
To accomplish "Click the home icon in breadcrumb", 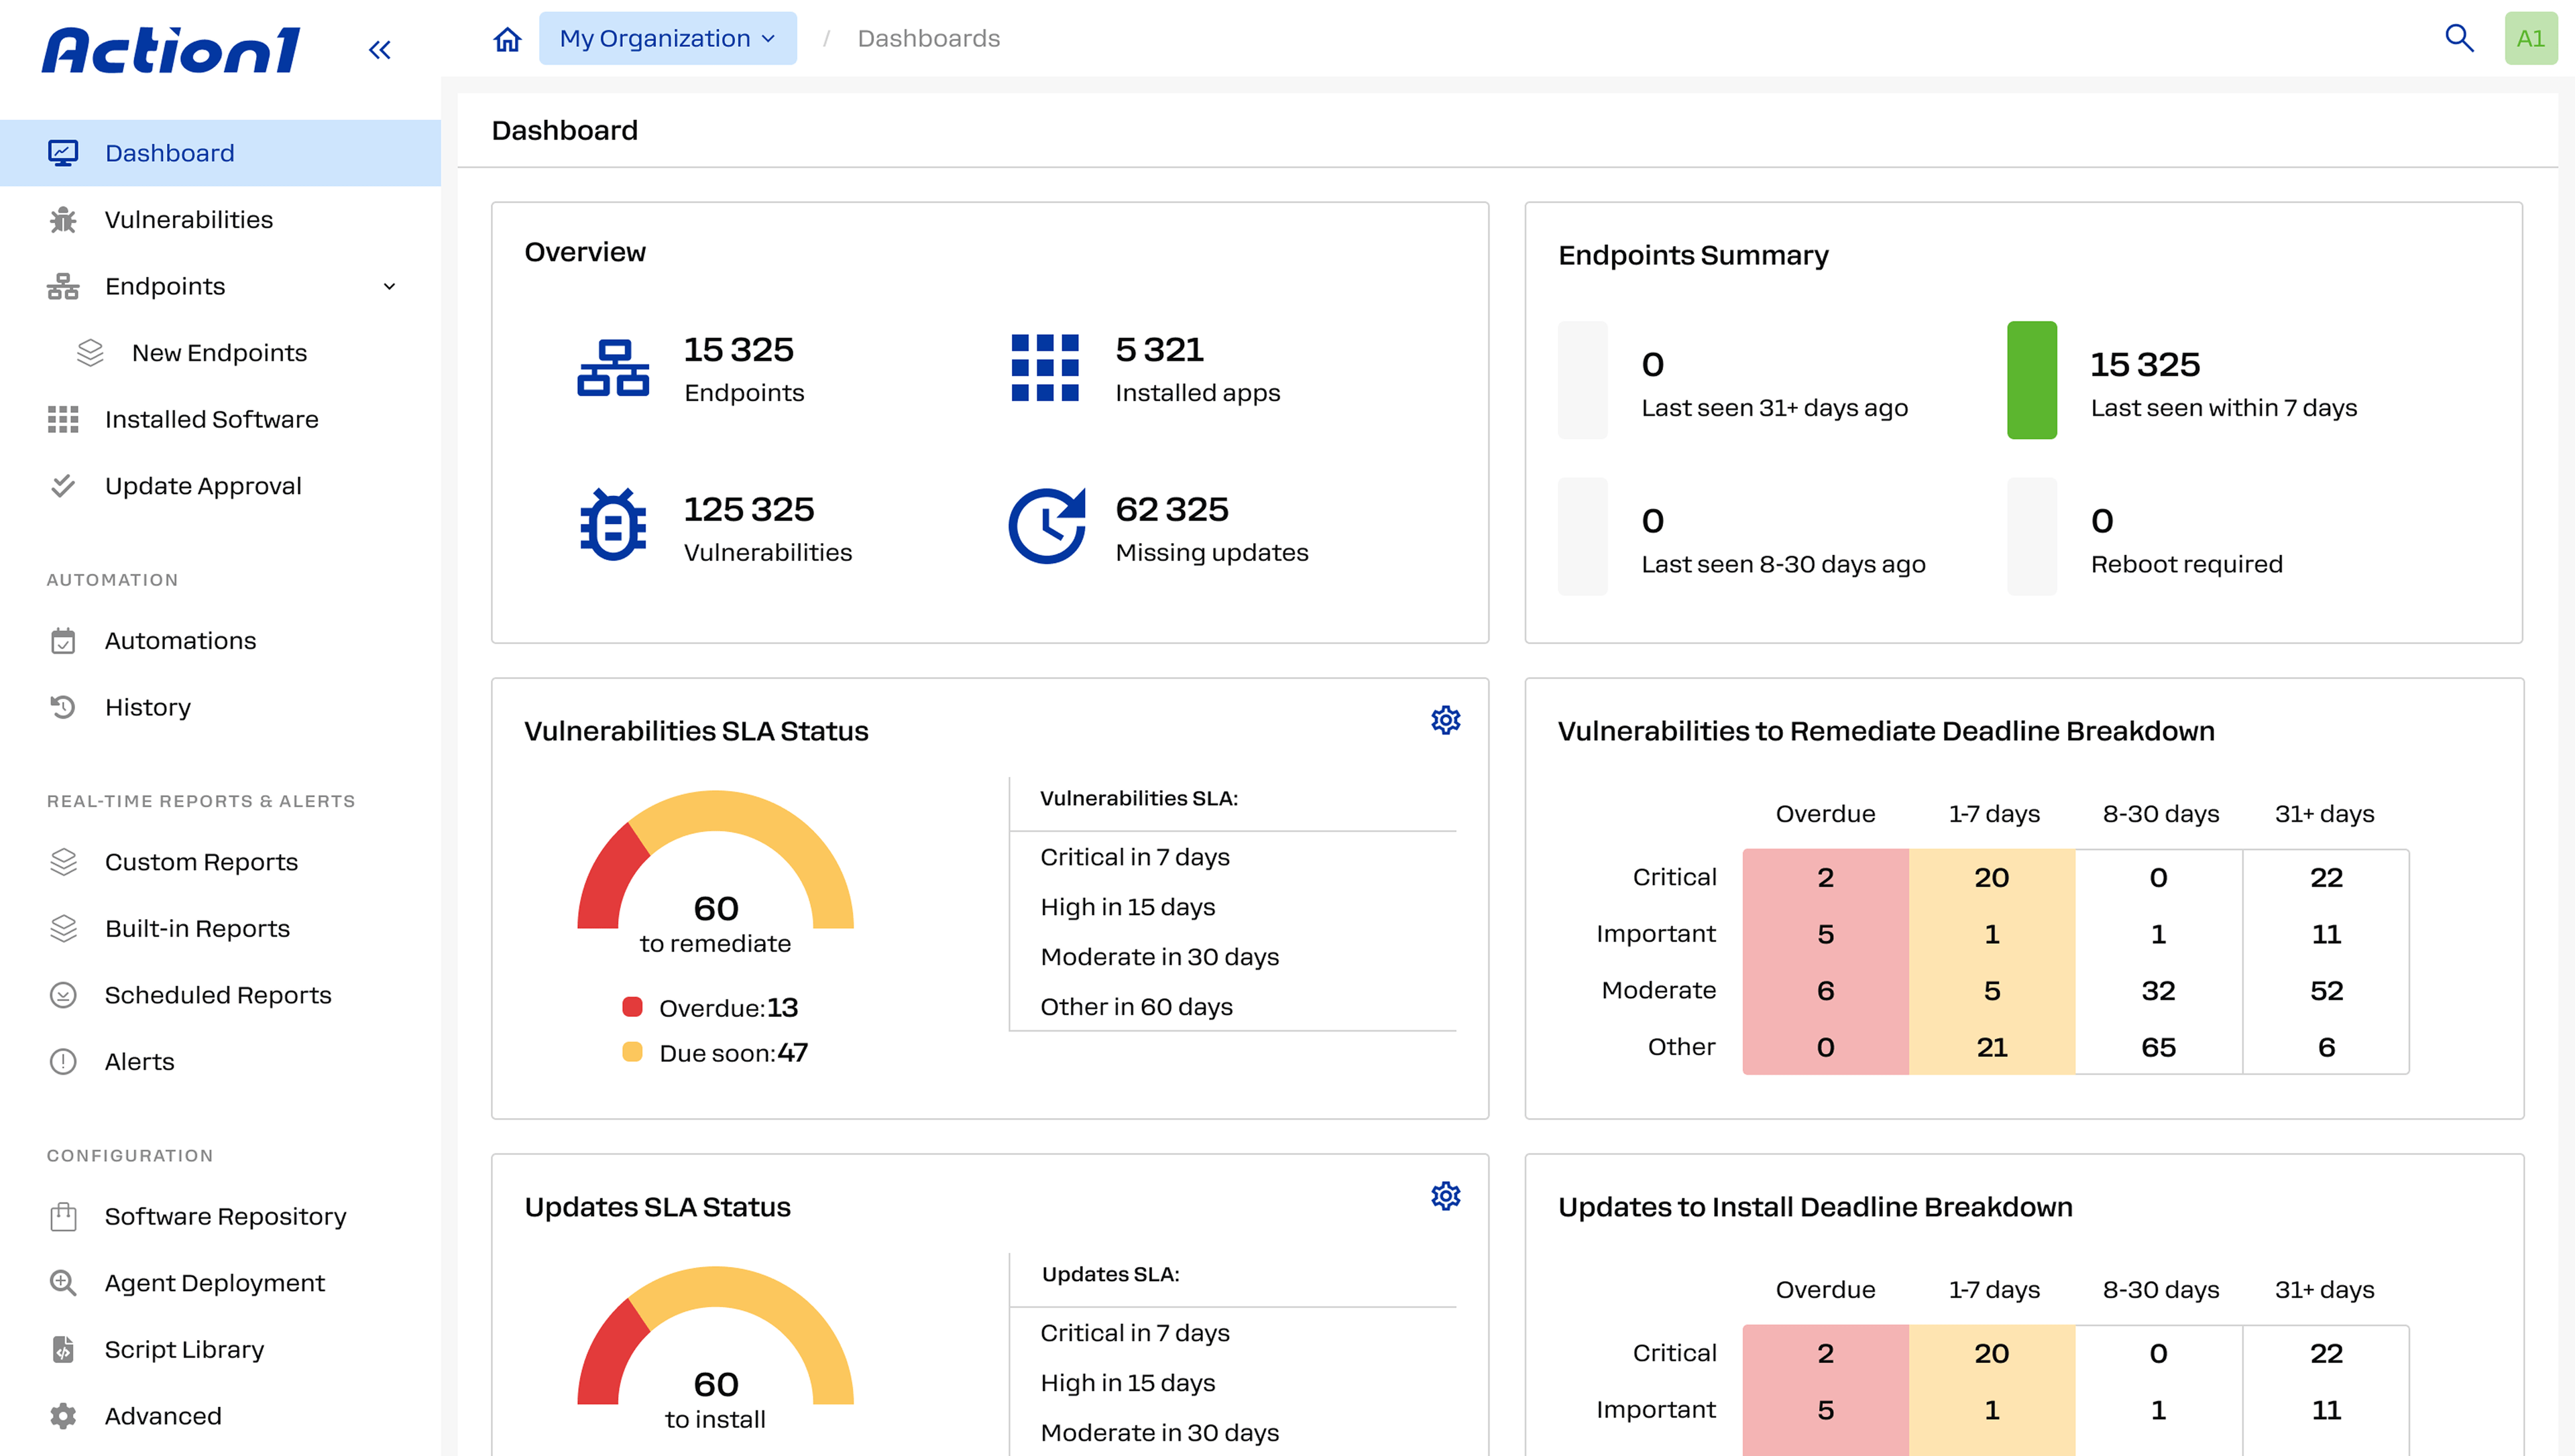I will (507, 39).
